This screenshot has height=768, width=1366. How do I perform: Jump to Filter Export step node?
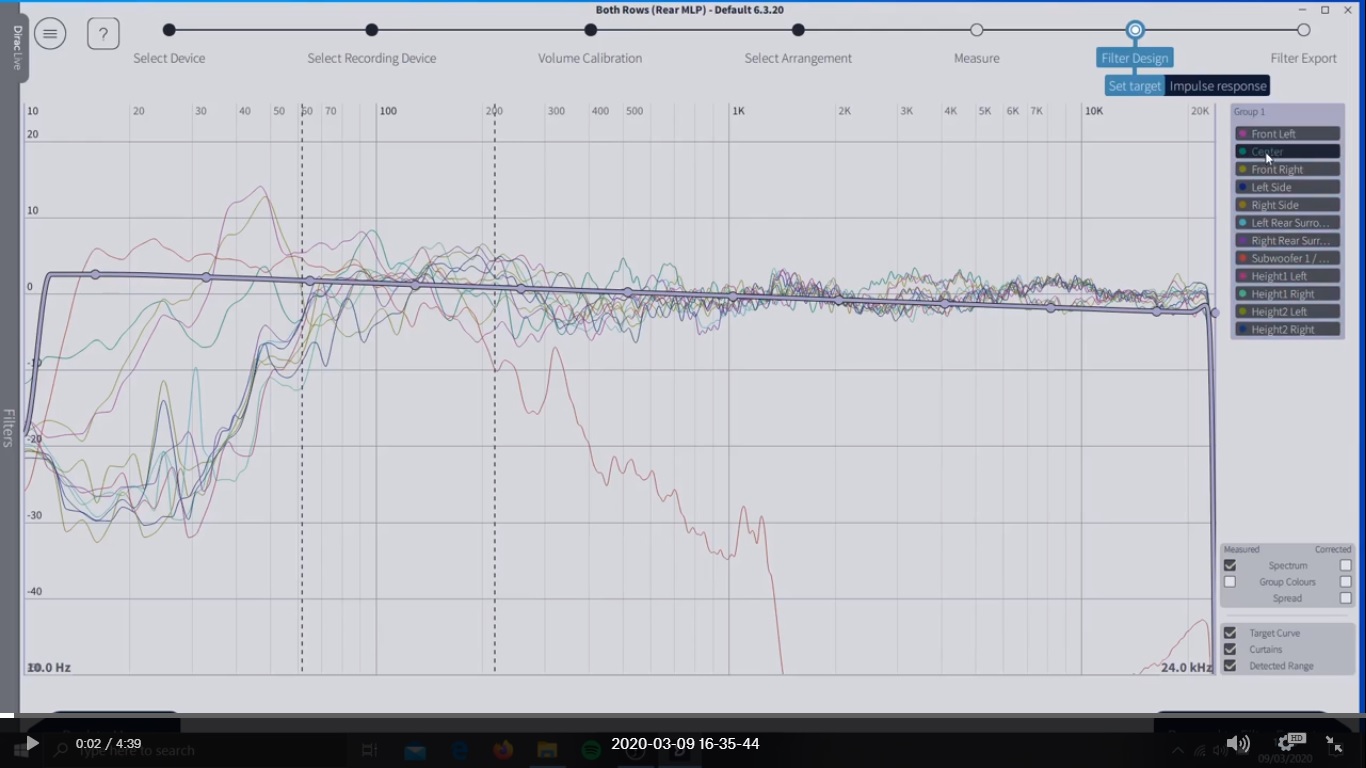(x=1303, y=30)
